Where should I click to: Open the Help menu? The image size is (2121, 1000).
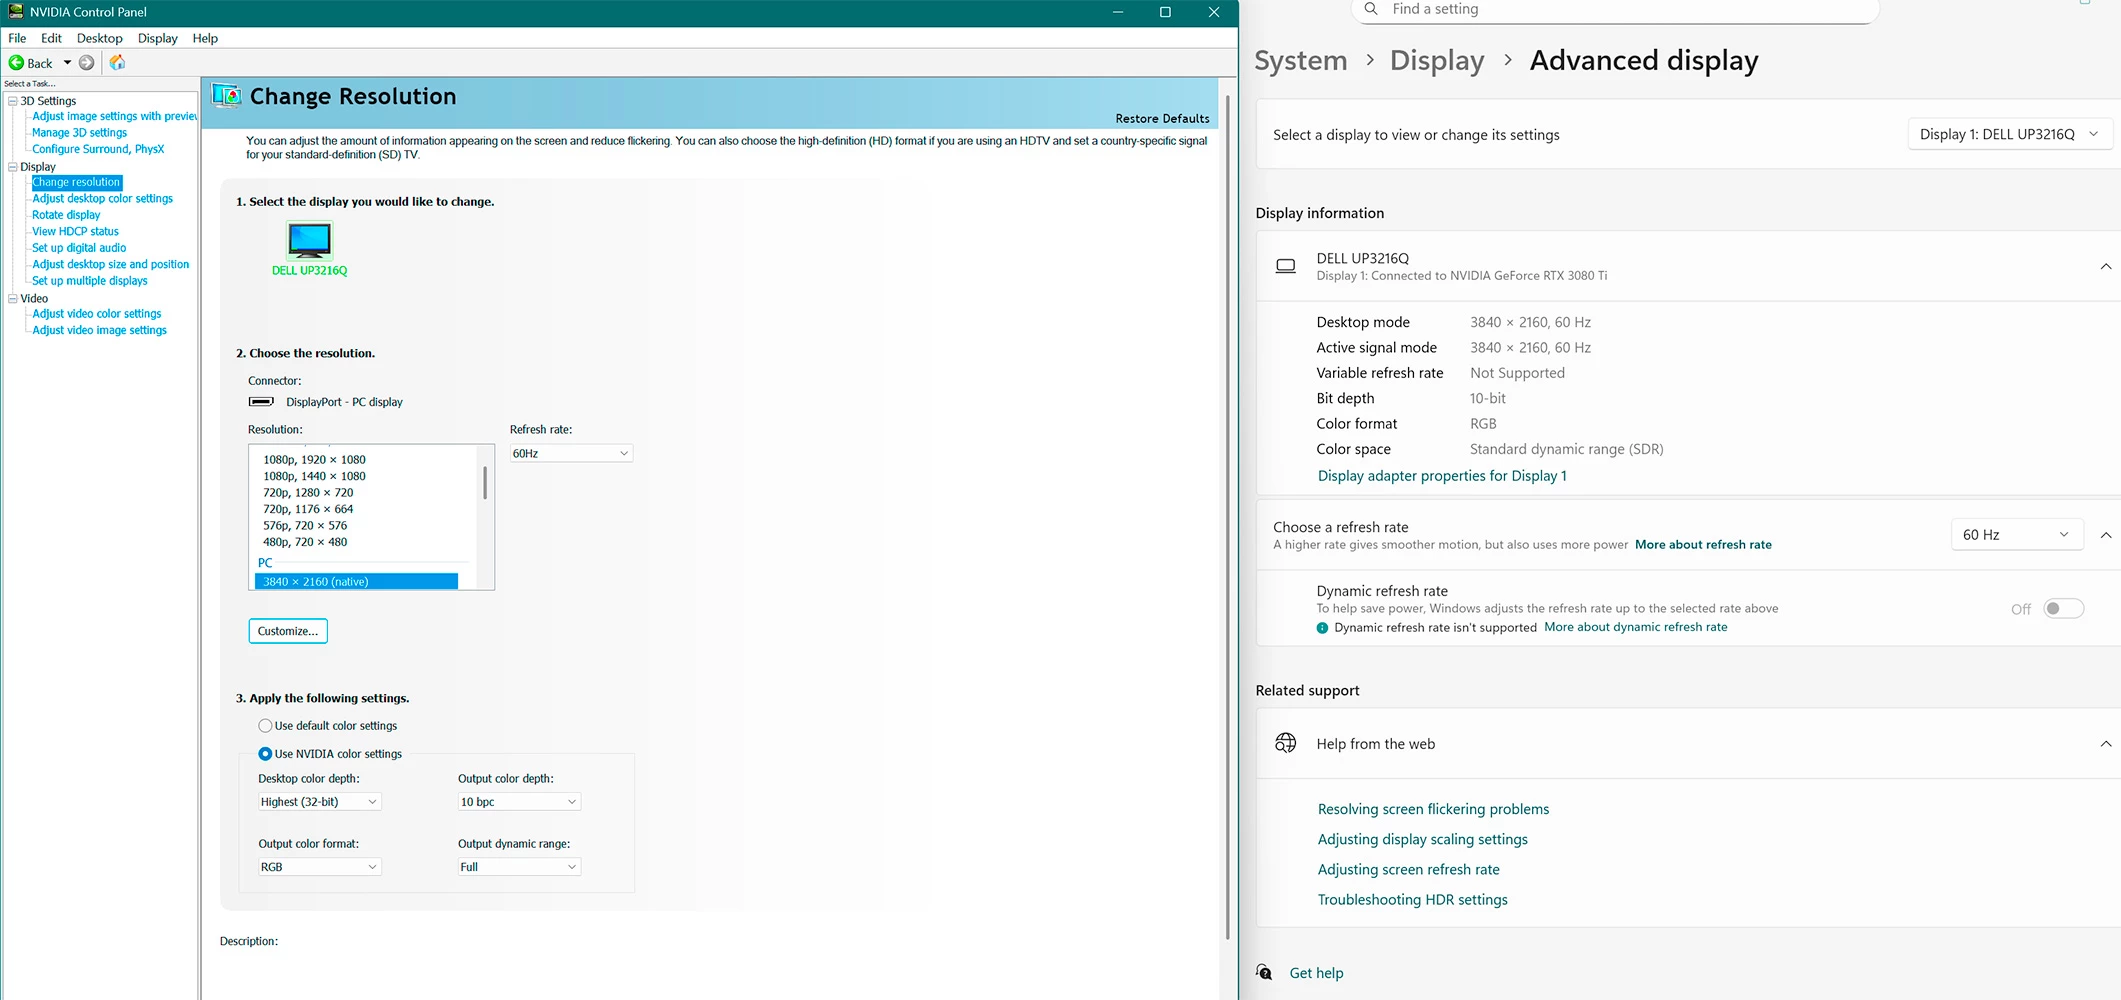click(205, 38)
